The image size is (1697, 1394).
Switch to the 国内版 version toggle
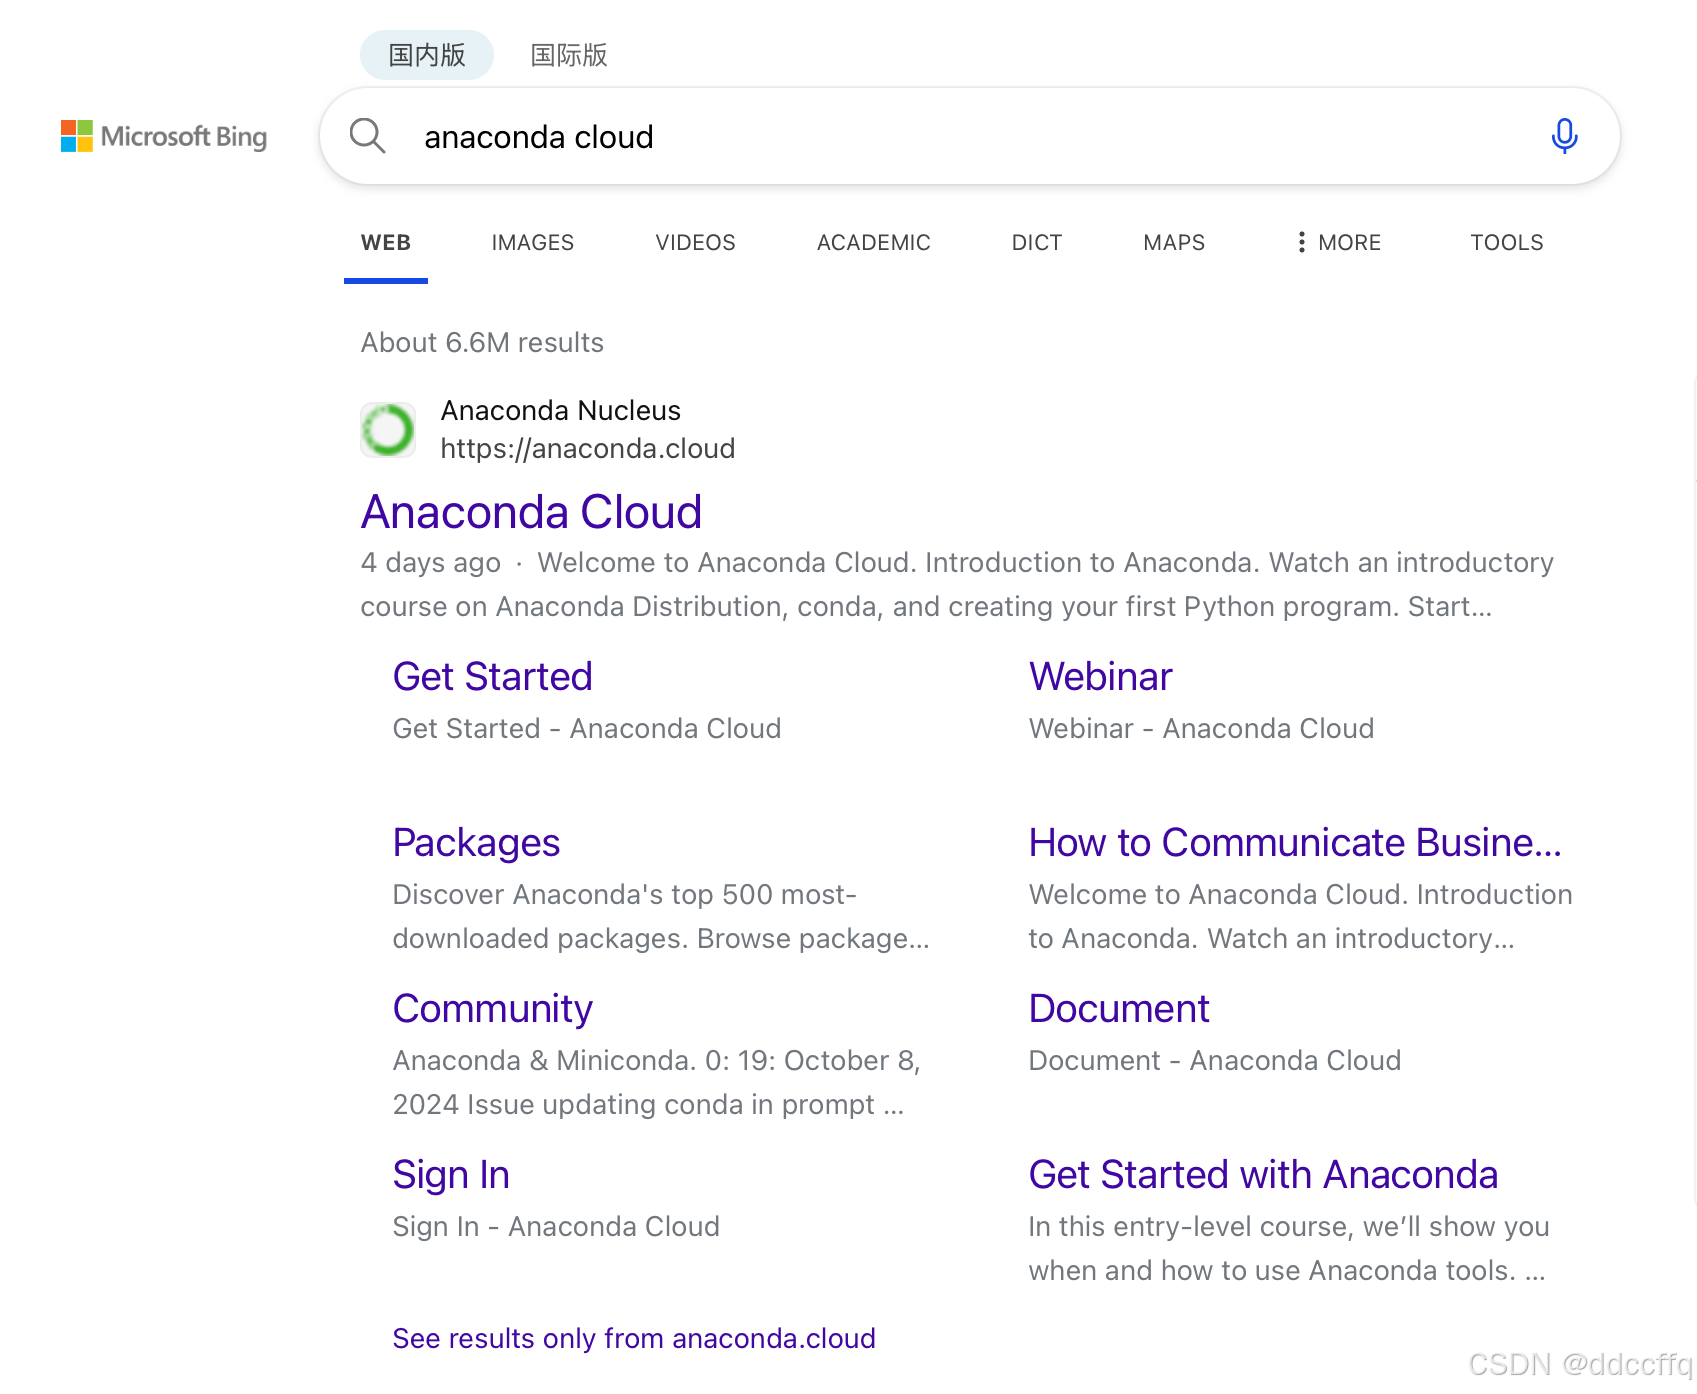click(427, 55)
